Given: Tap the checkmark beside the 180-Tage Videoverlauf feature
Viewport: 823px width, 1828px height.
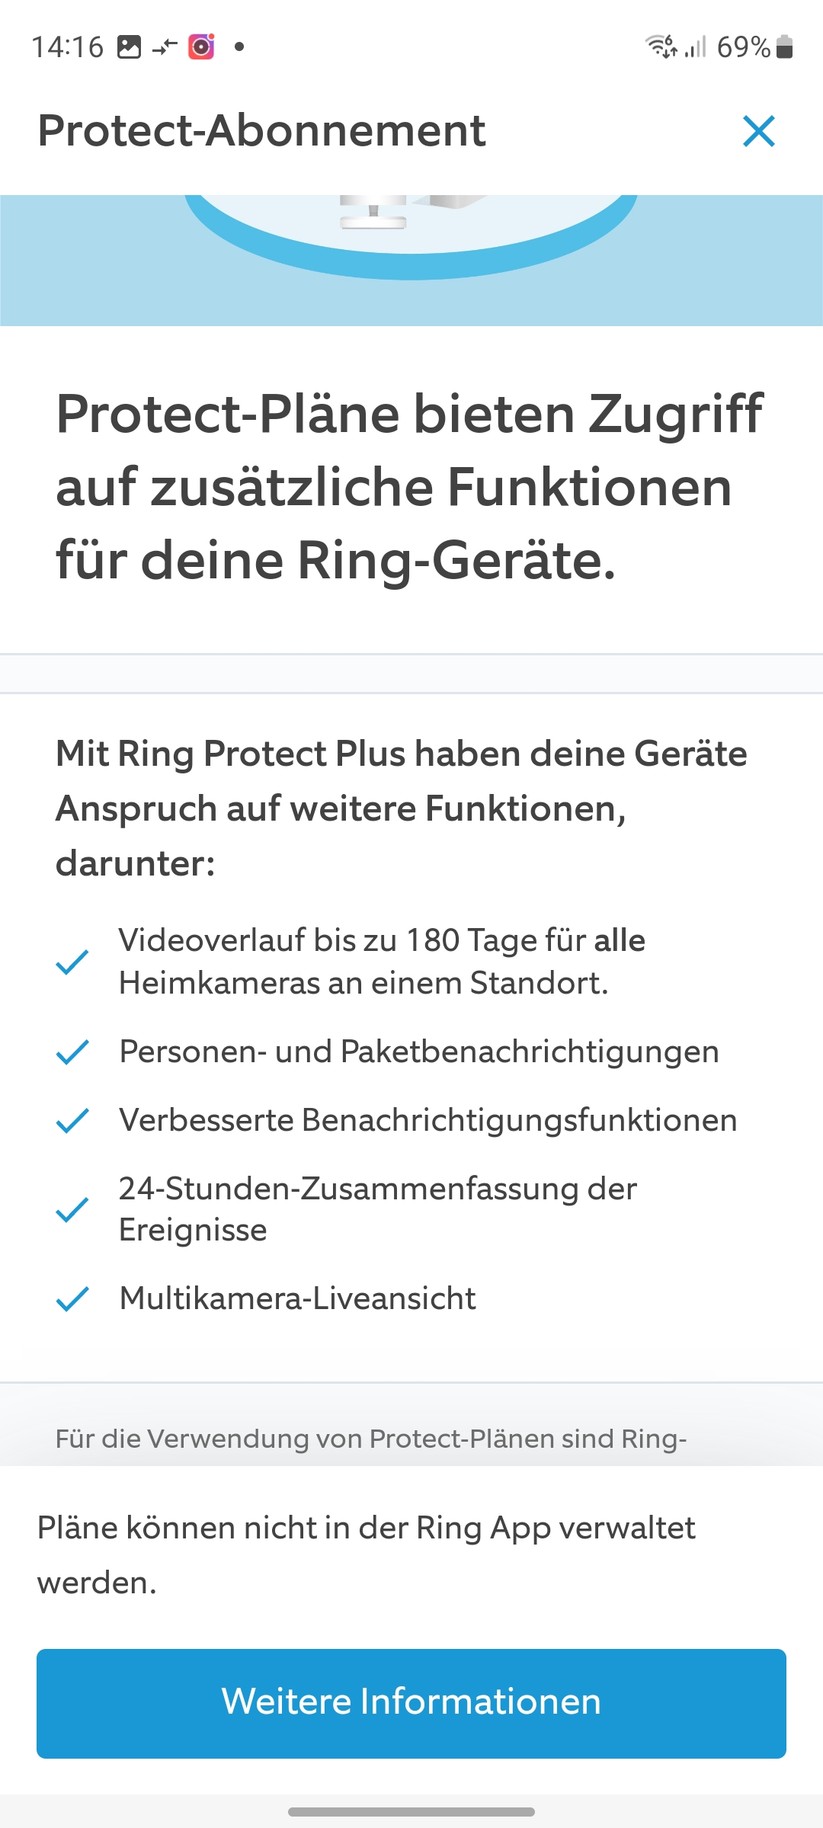Looking at the screenshot, I should coord(71,963).
